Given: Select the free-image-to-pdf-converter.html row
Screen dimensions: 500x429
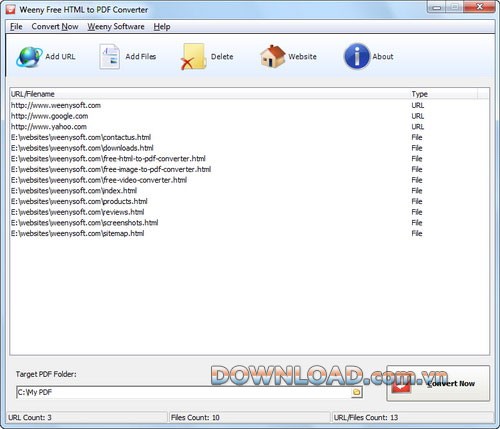Looking at the screenshot, I should (250, 169).
